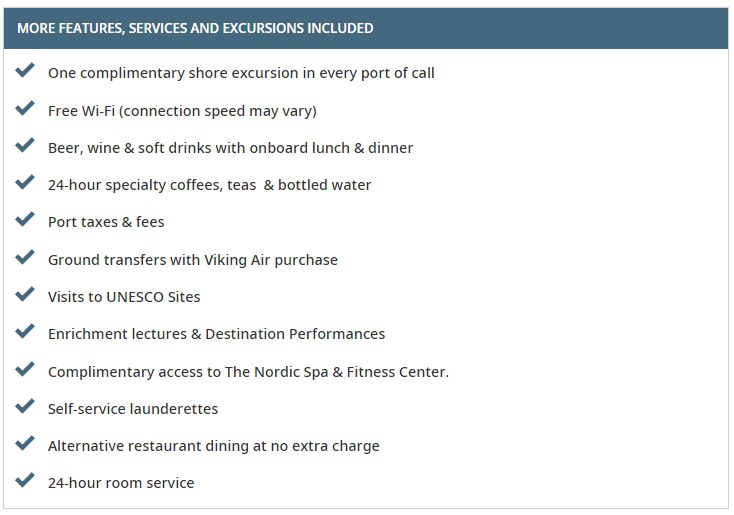734x515 pixels.
Task: Click checkmark beside Visits to UNESCO Sites
Action: 25,294
